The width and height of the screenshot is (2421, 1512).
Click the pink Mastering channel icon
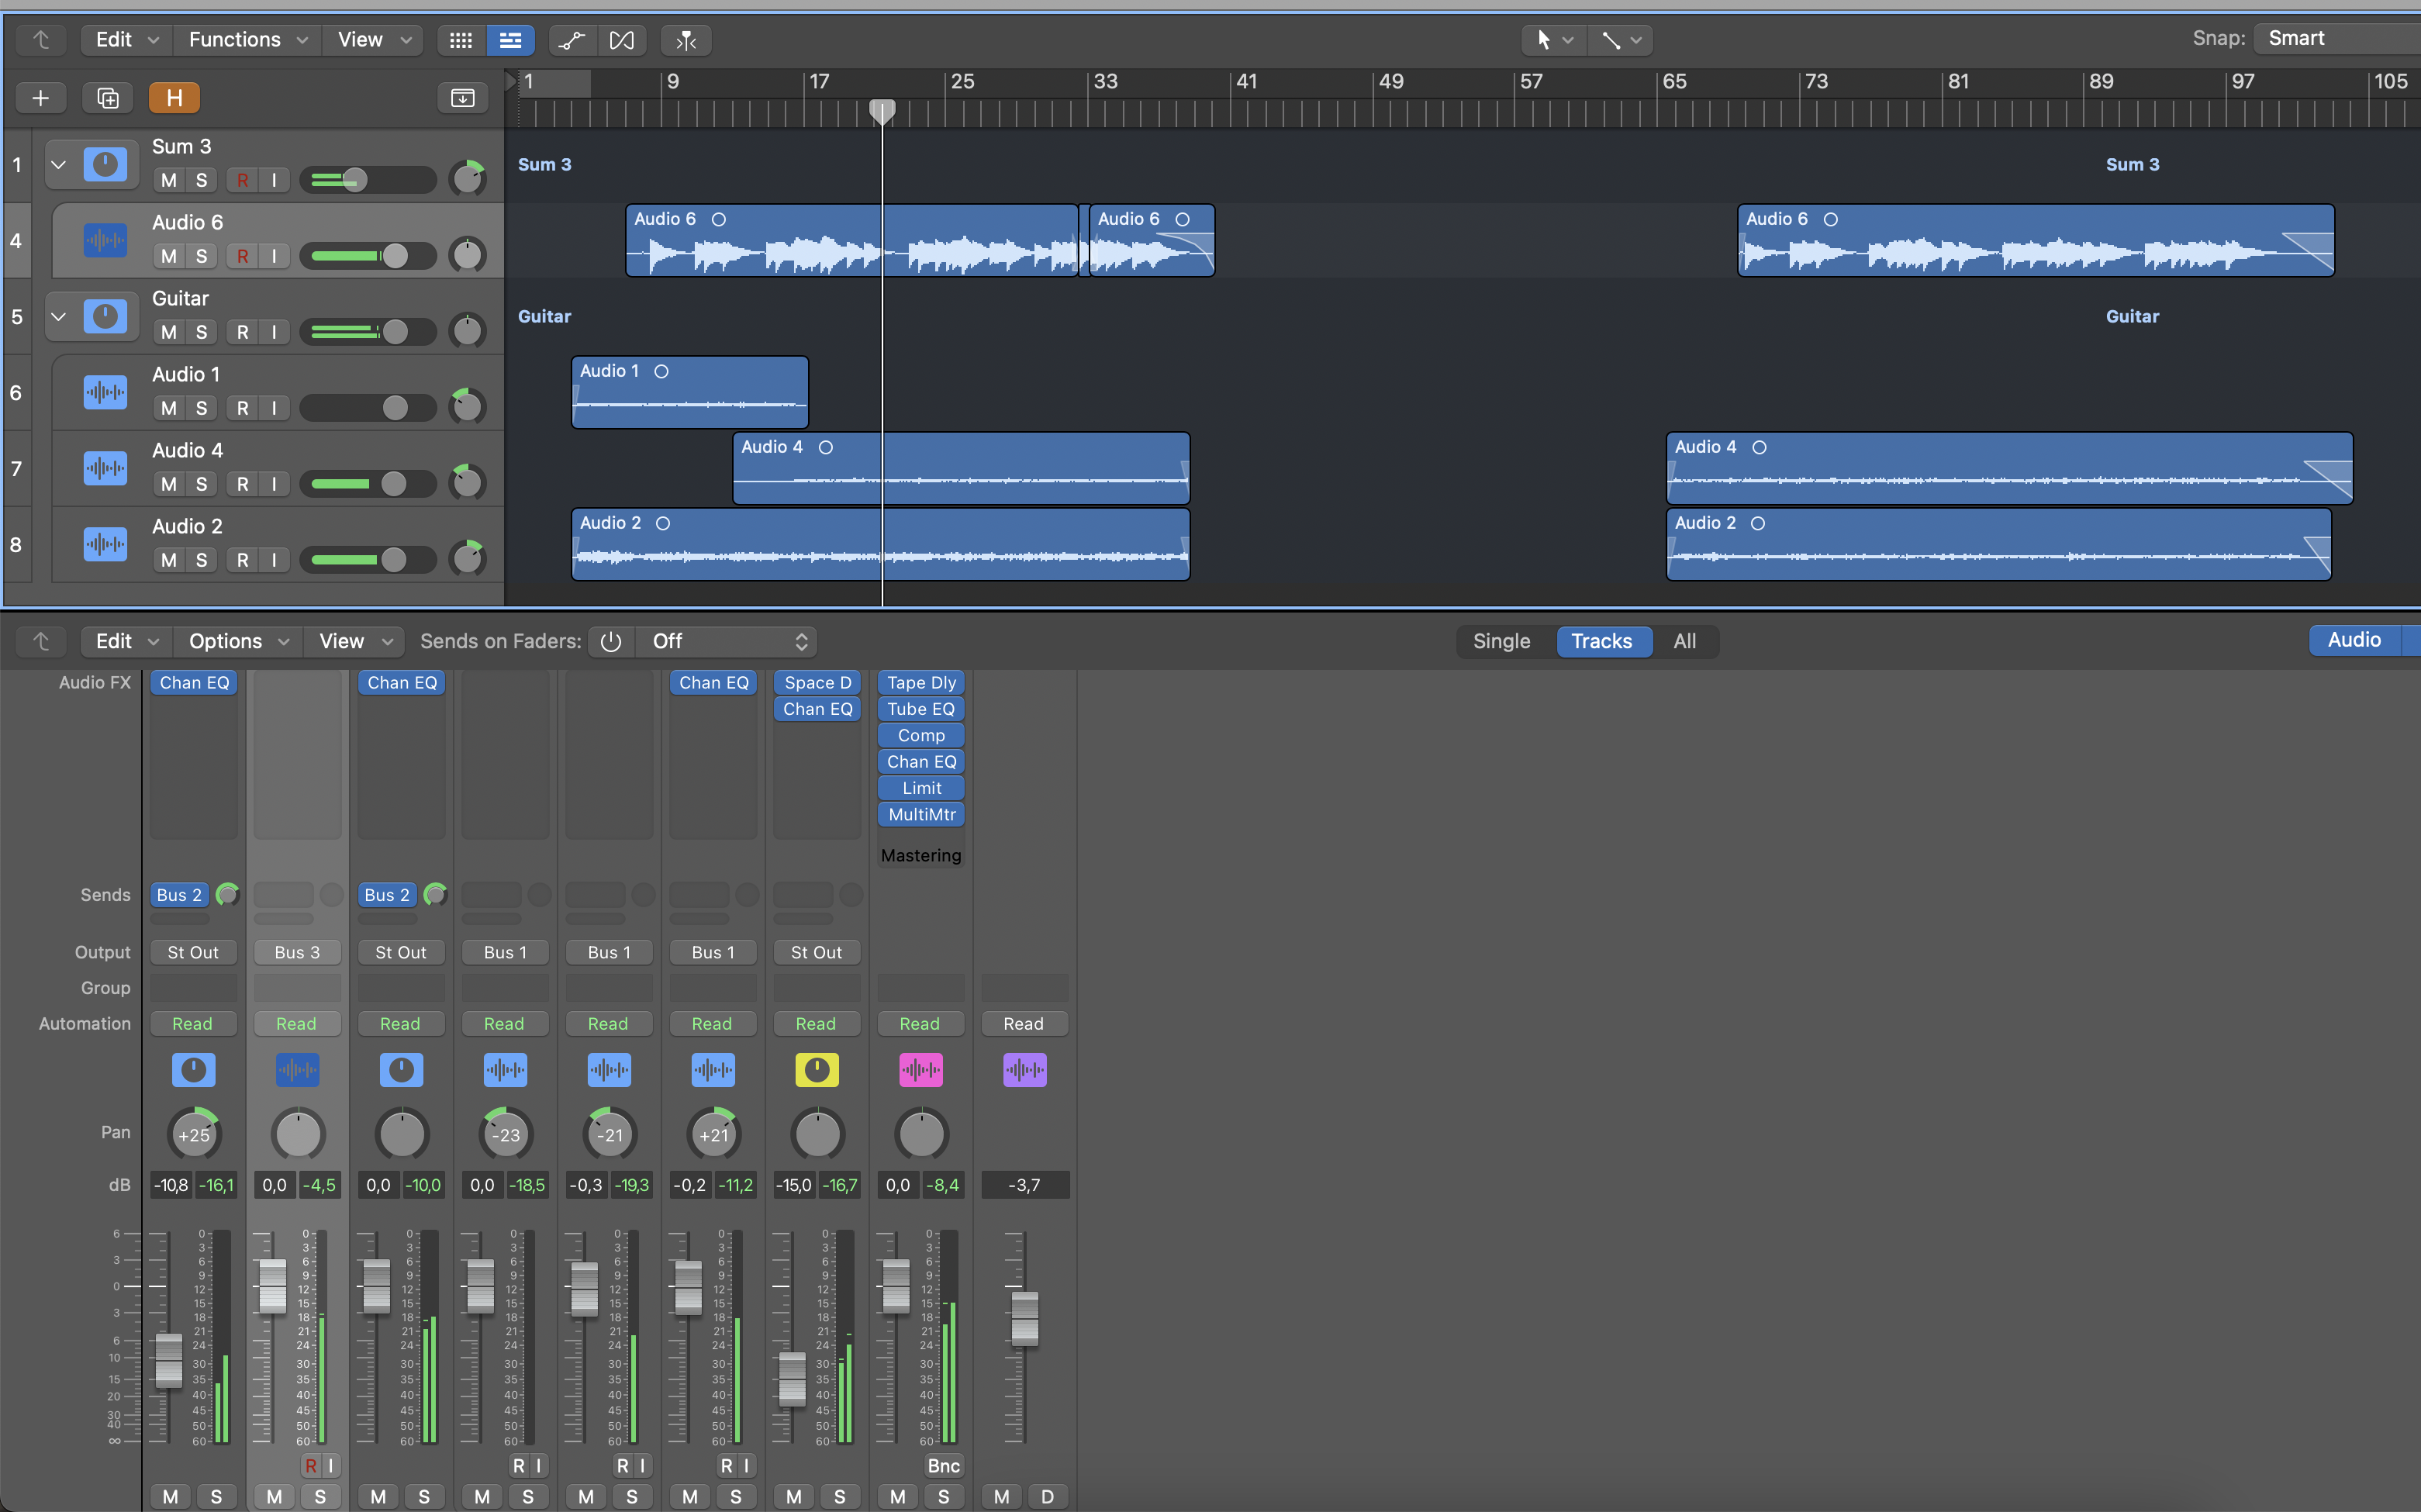[920, 1070]
